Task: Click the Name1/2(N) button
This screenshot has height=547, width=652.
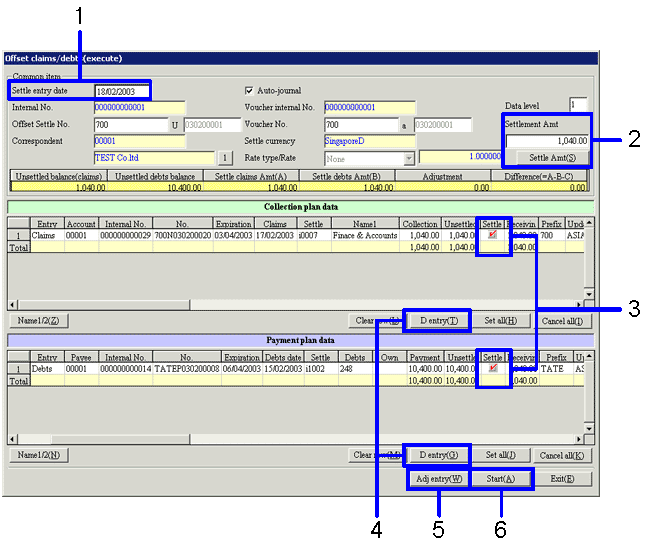Action: tap(39, 455)
